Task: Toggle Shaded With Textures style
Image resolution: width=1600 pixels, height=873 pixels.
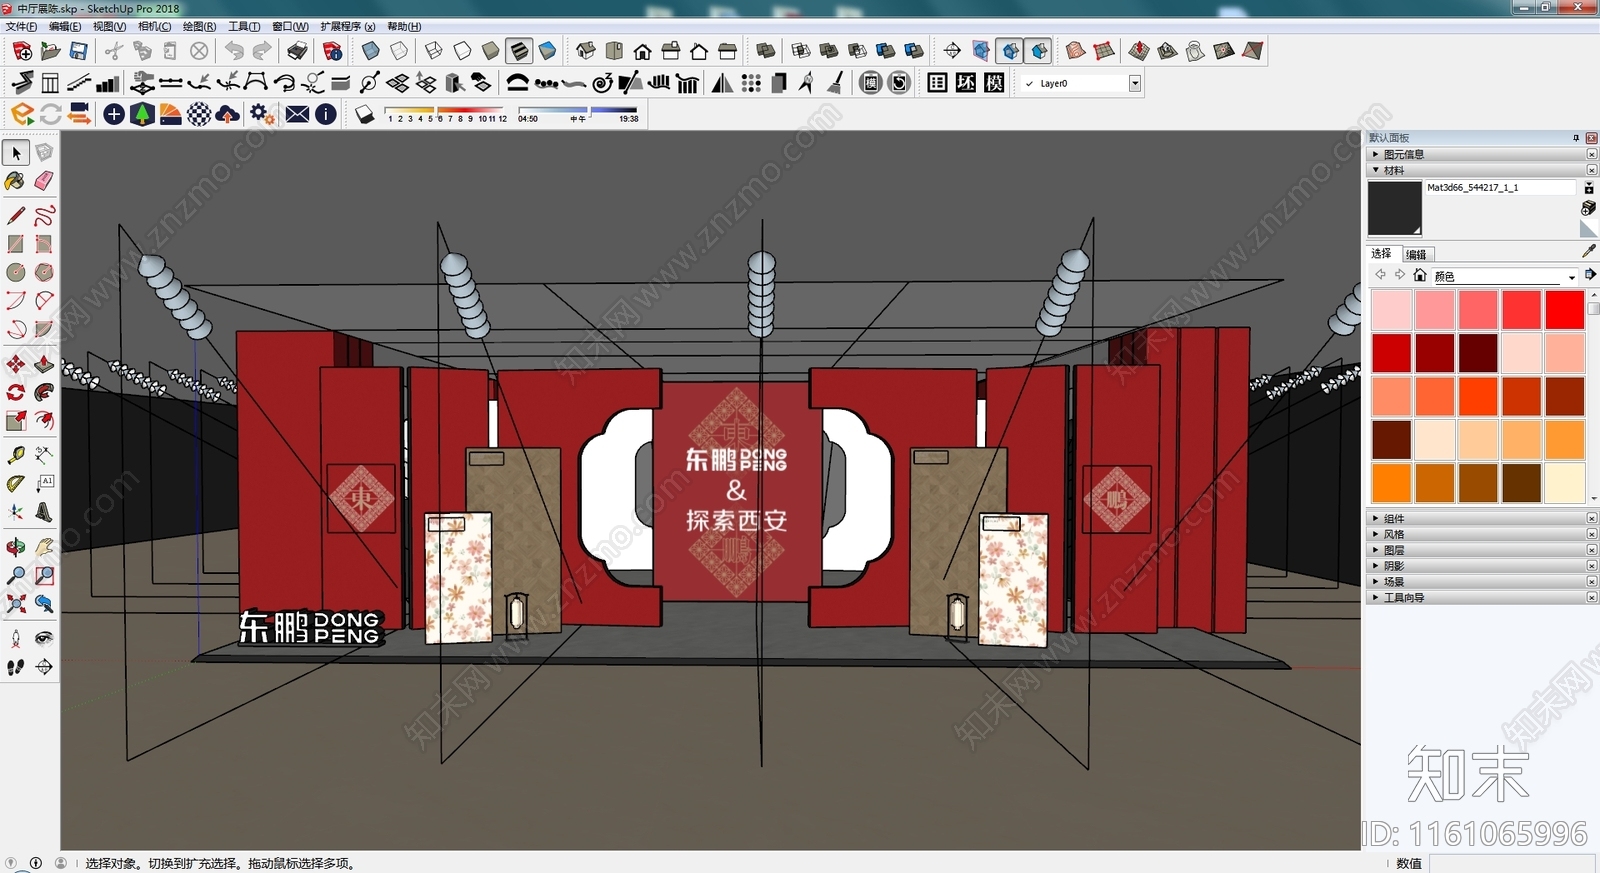Action: 519,51
